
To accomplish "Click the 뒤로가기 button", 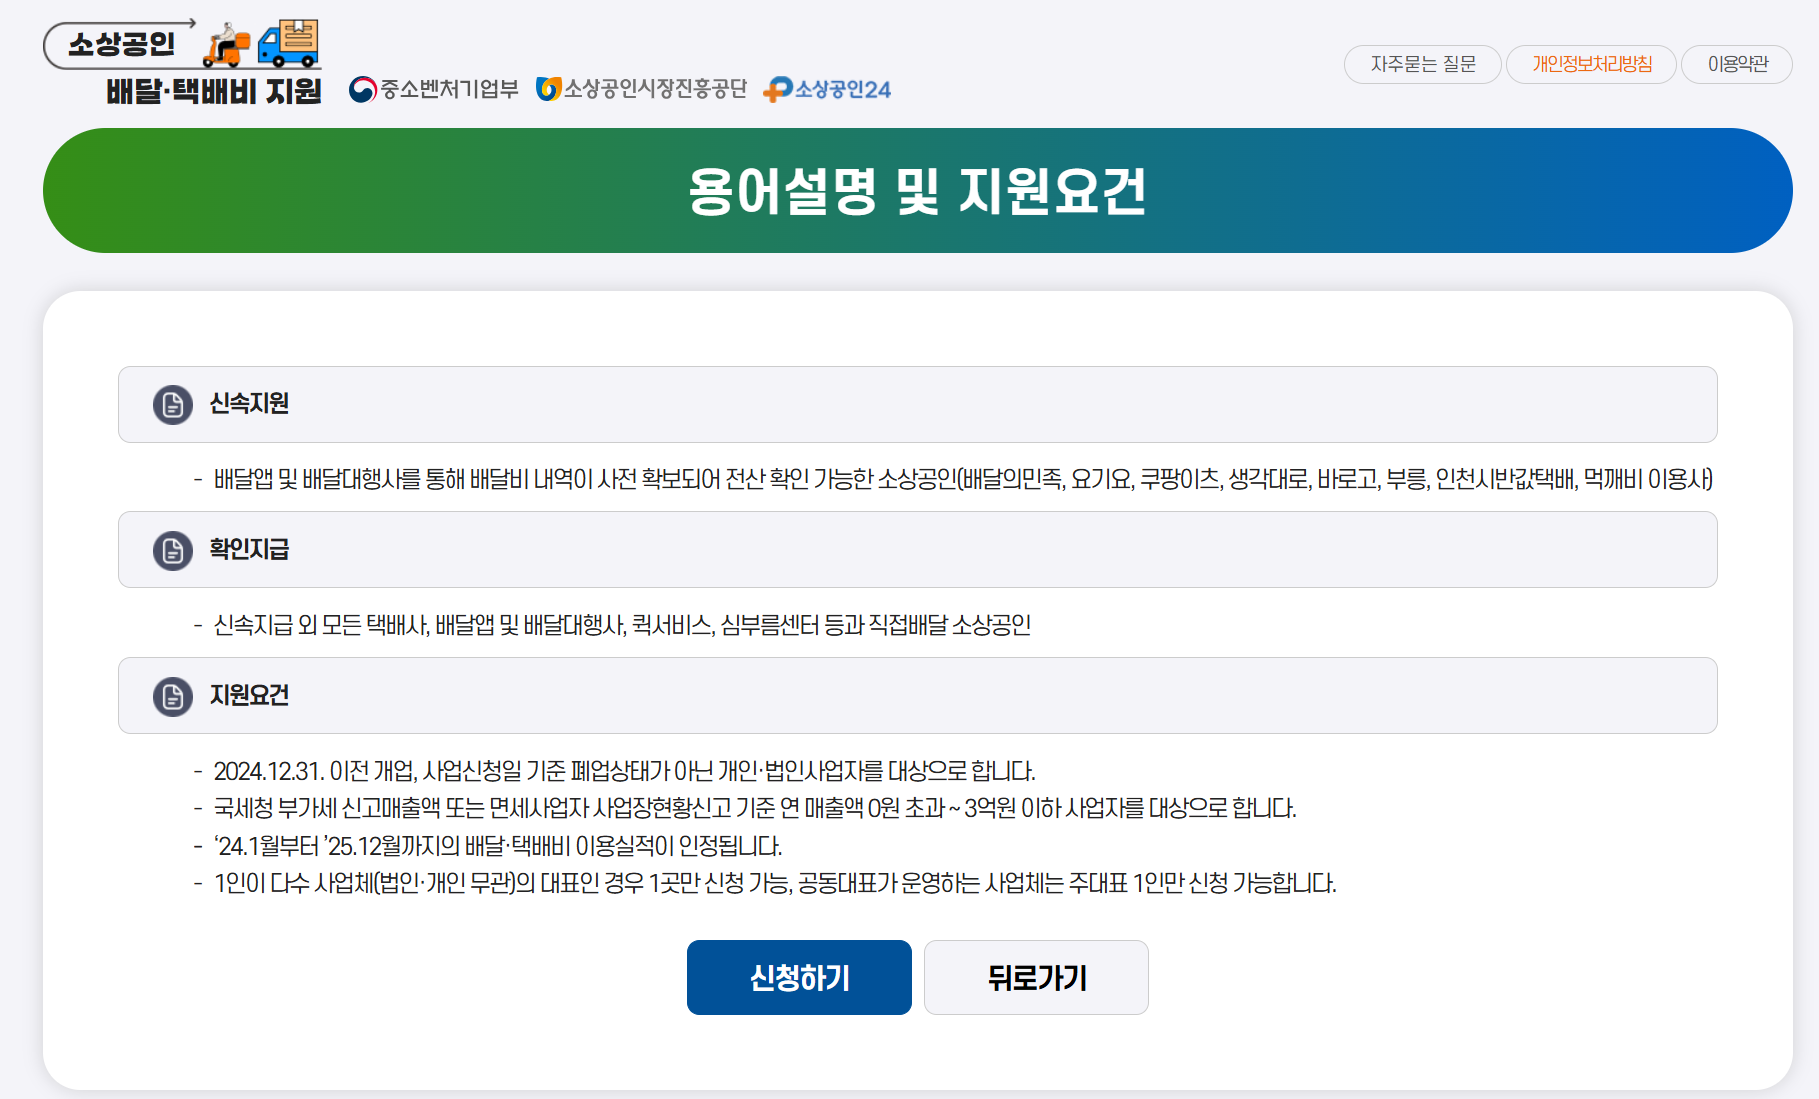I will click(x=1036, y=977).
